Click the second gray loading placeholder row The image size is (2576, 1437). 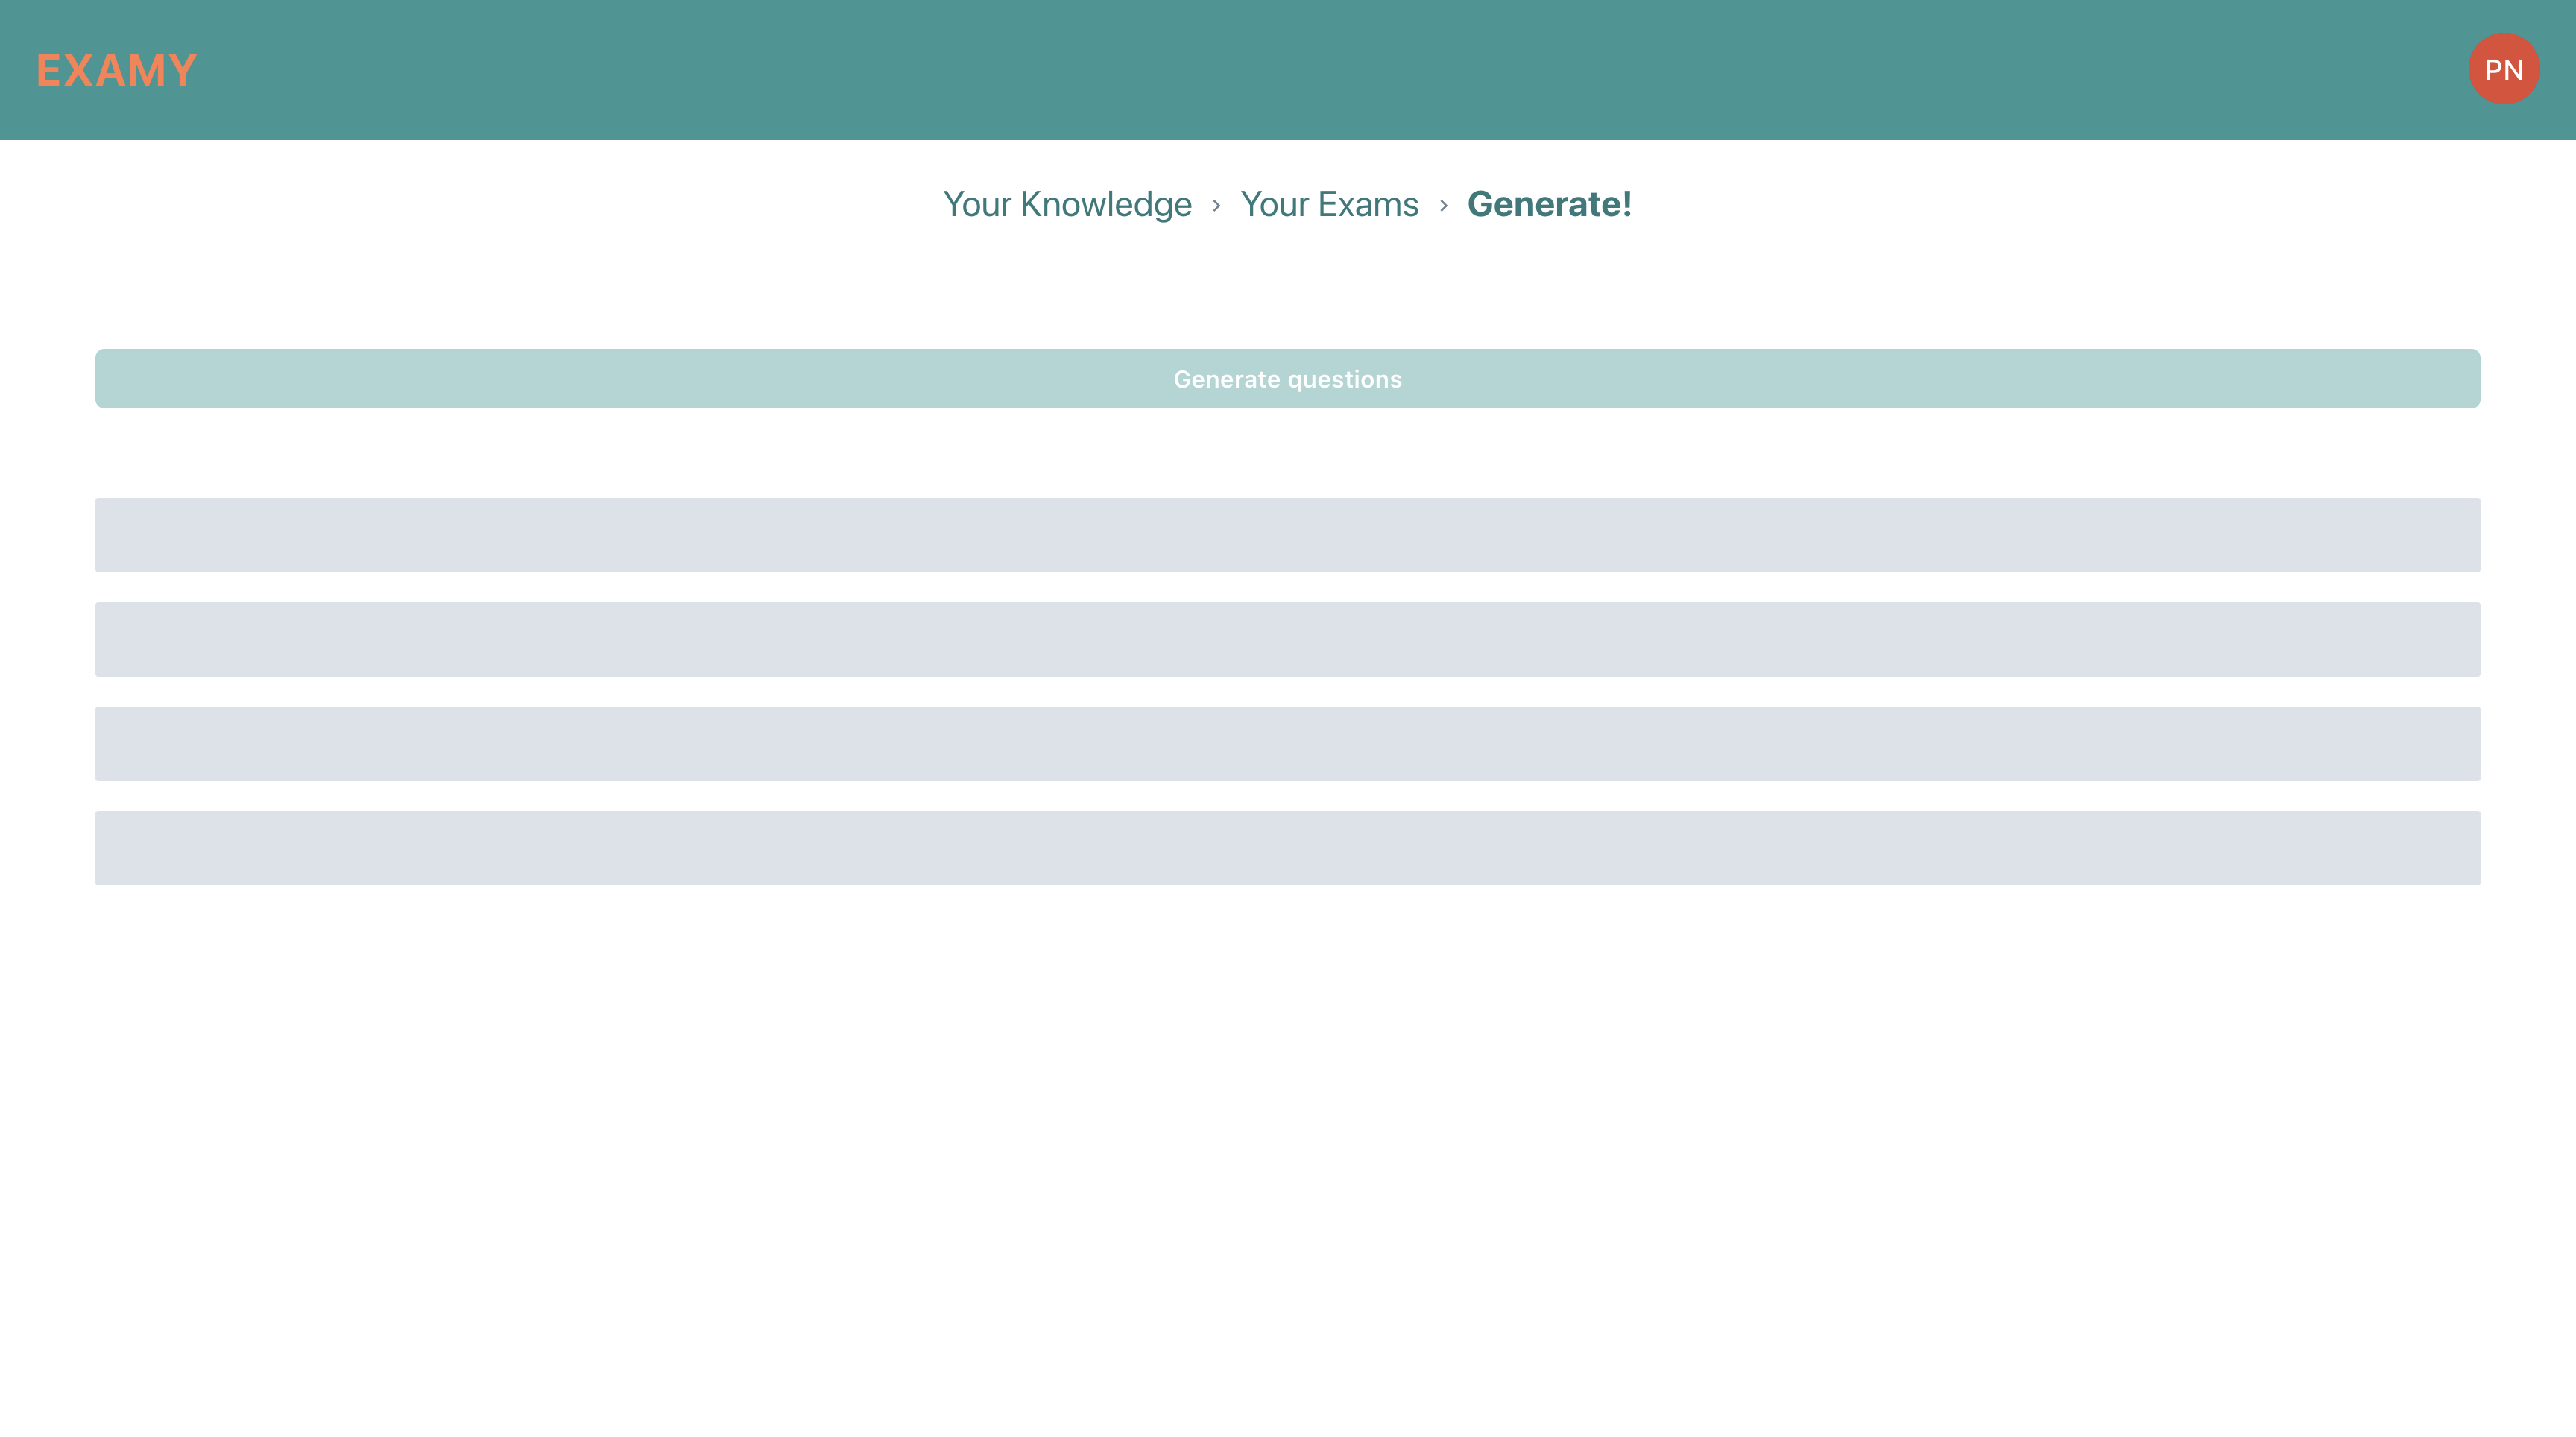pos(1287,639)
